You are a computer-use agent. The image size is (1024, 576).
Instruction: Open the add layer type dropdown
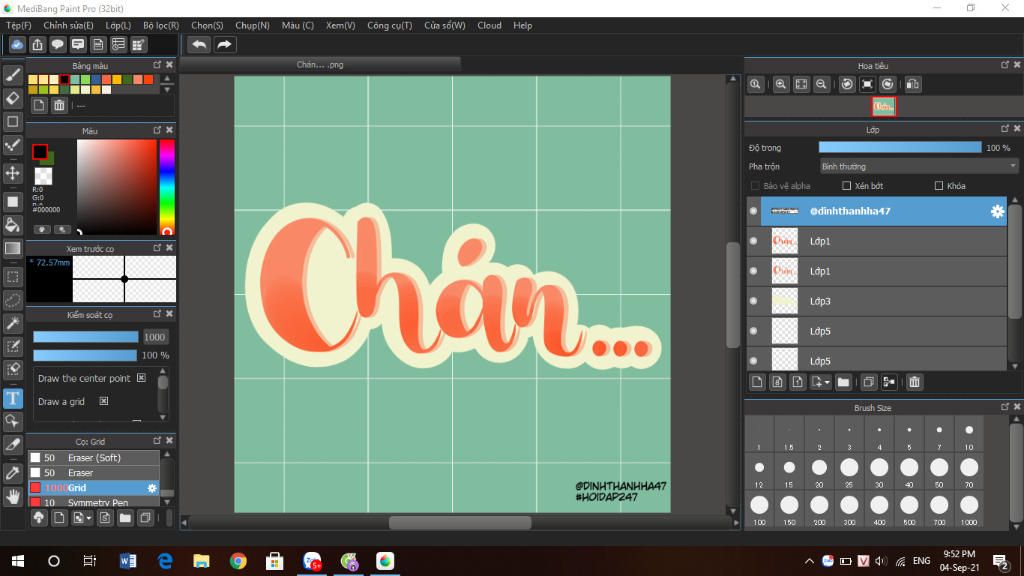click(820, 382)
